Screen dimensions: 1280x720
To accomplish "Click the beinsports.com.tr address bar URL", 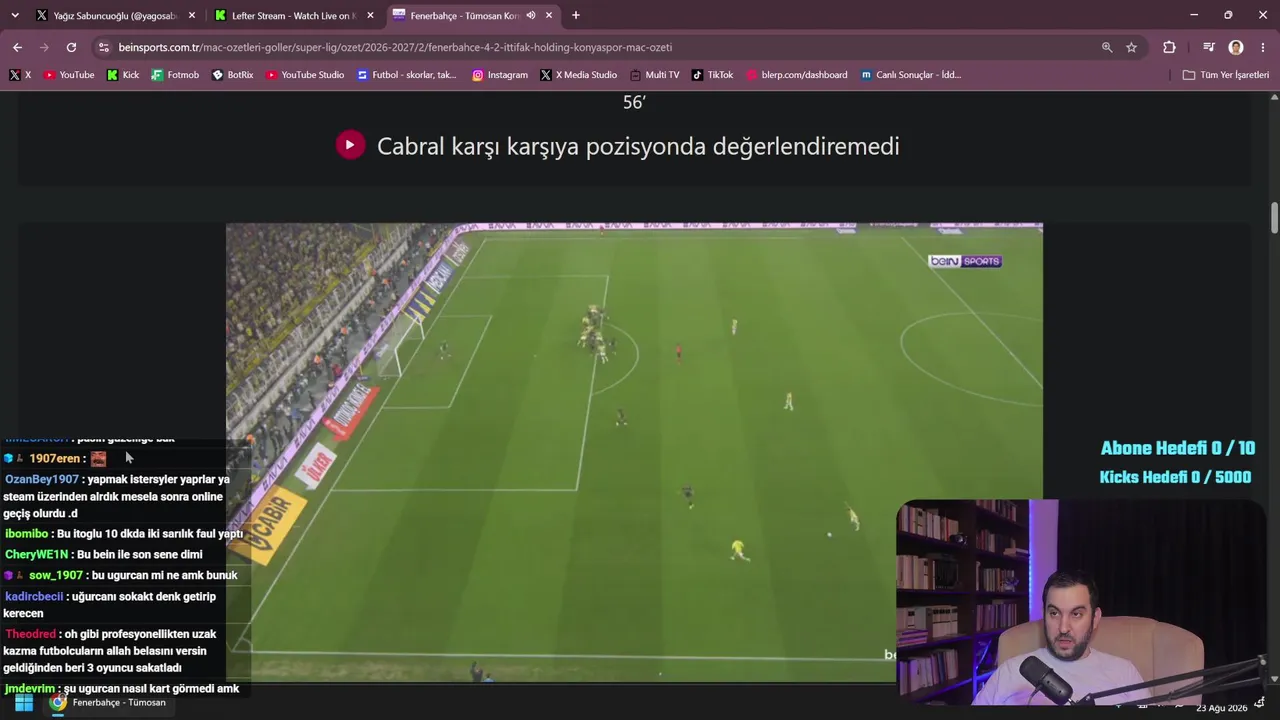I will pos(395,47).
